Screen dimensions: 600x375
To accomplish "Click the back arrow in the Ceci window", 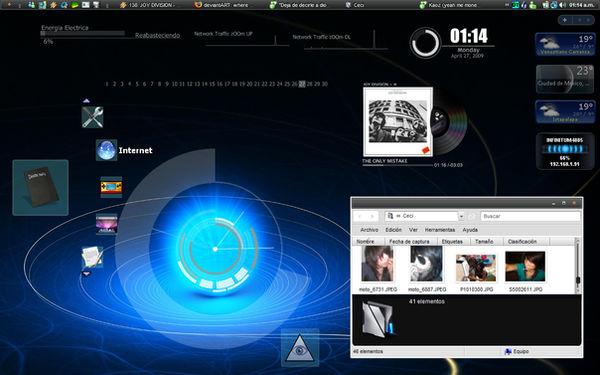I will (360, 217).
